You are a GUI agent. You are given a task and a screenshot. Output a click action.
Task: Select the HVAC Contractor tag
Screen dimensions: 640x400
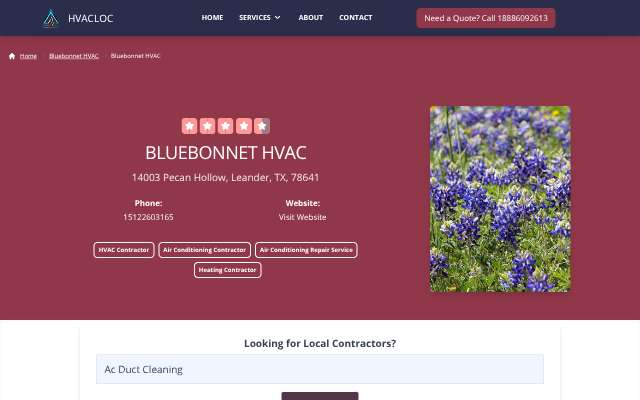click(x=124, y=250)
